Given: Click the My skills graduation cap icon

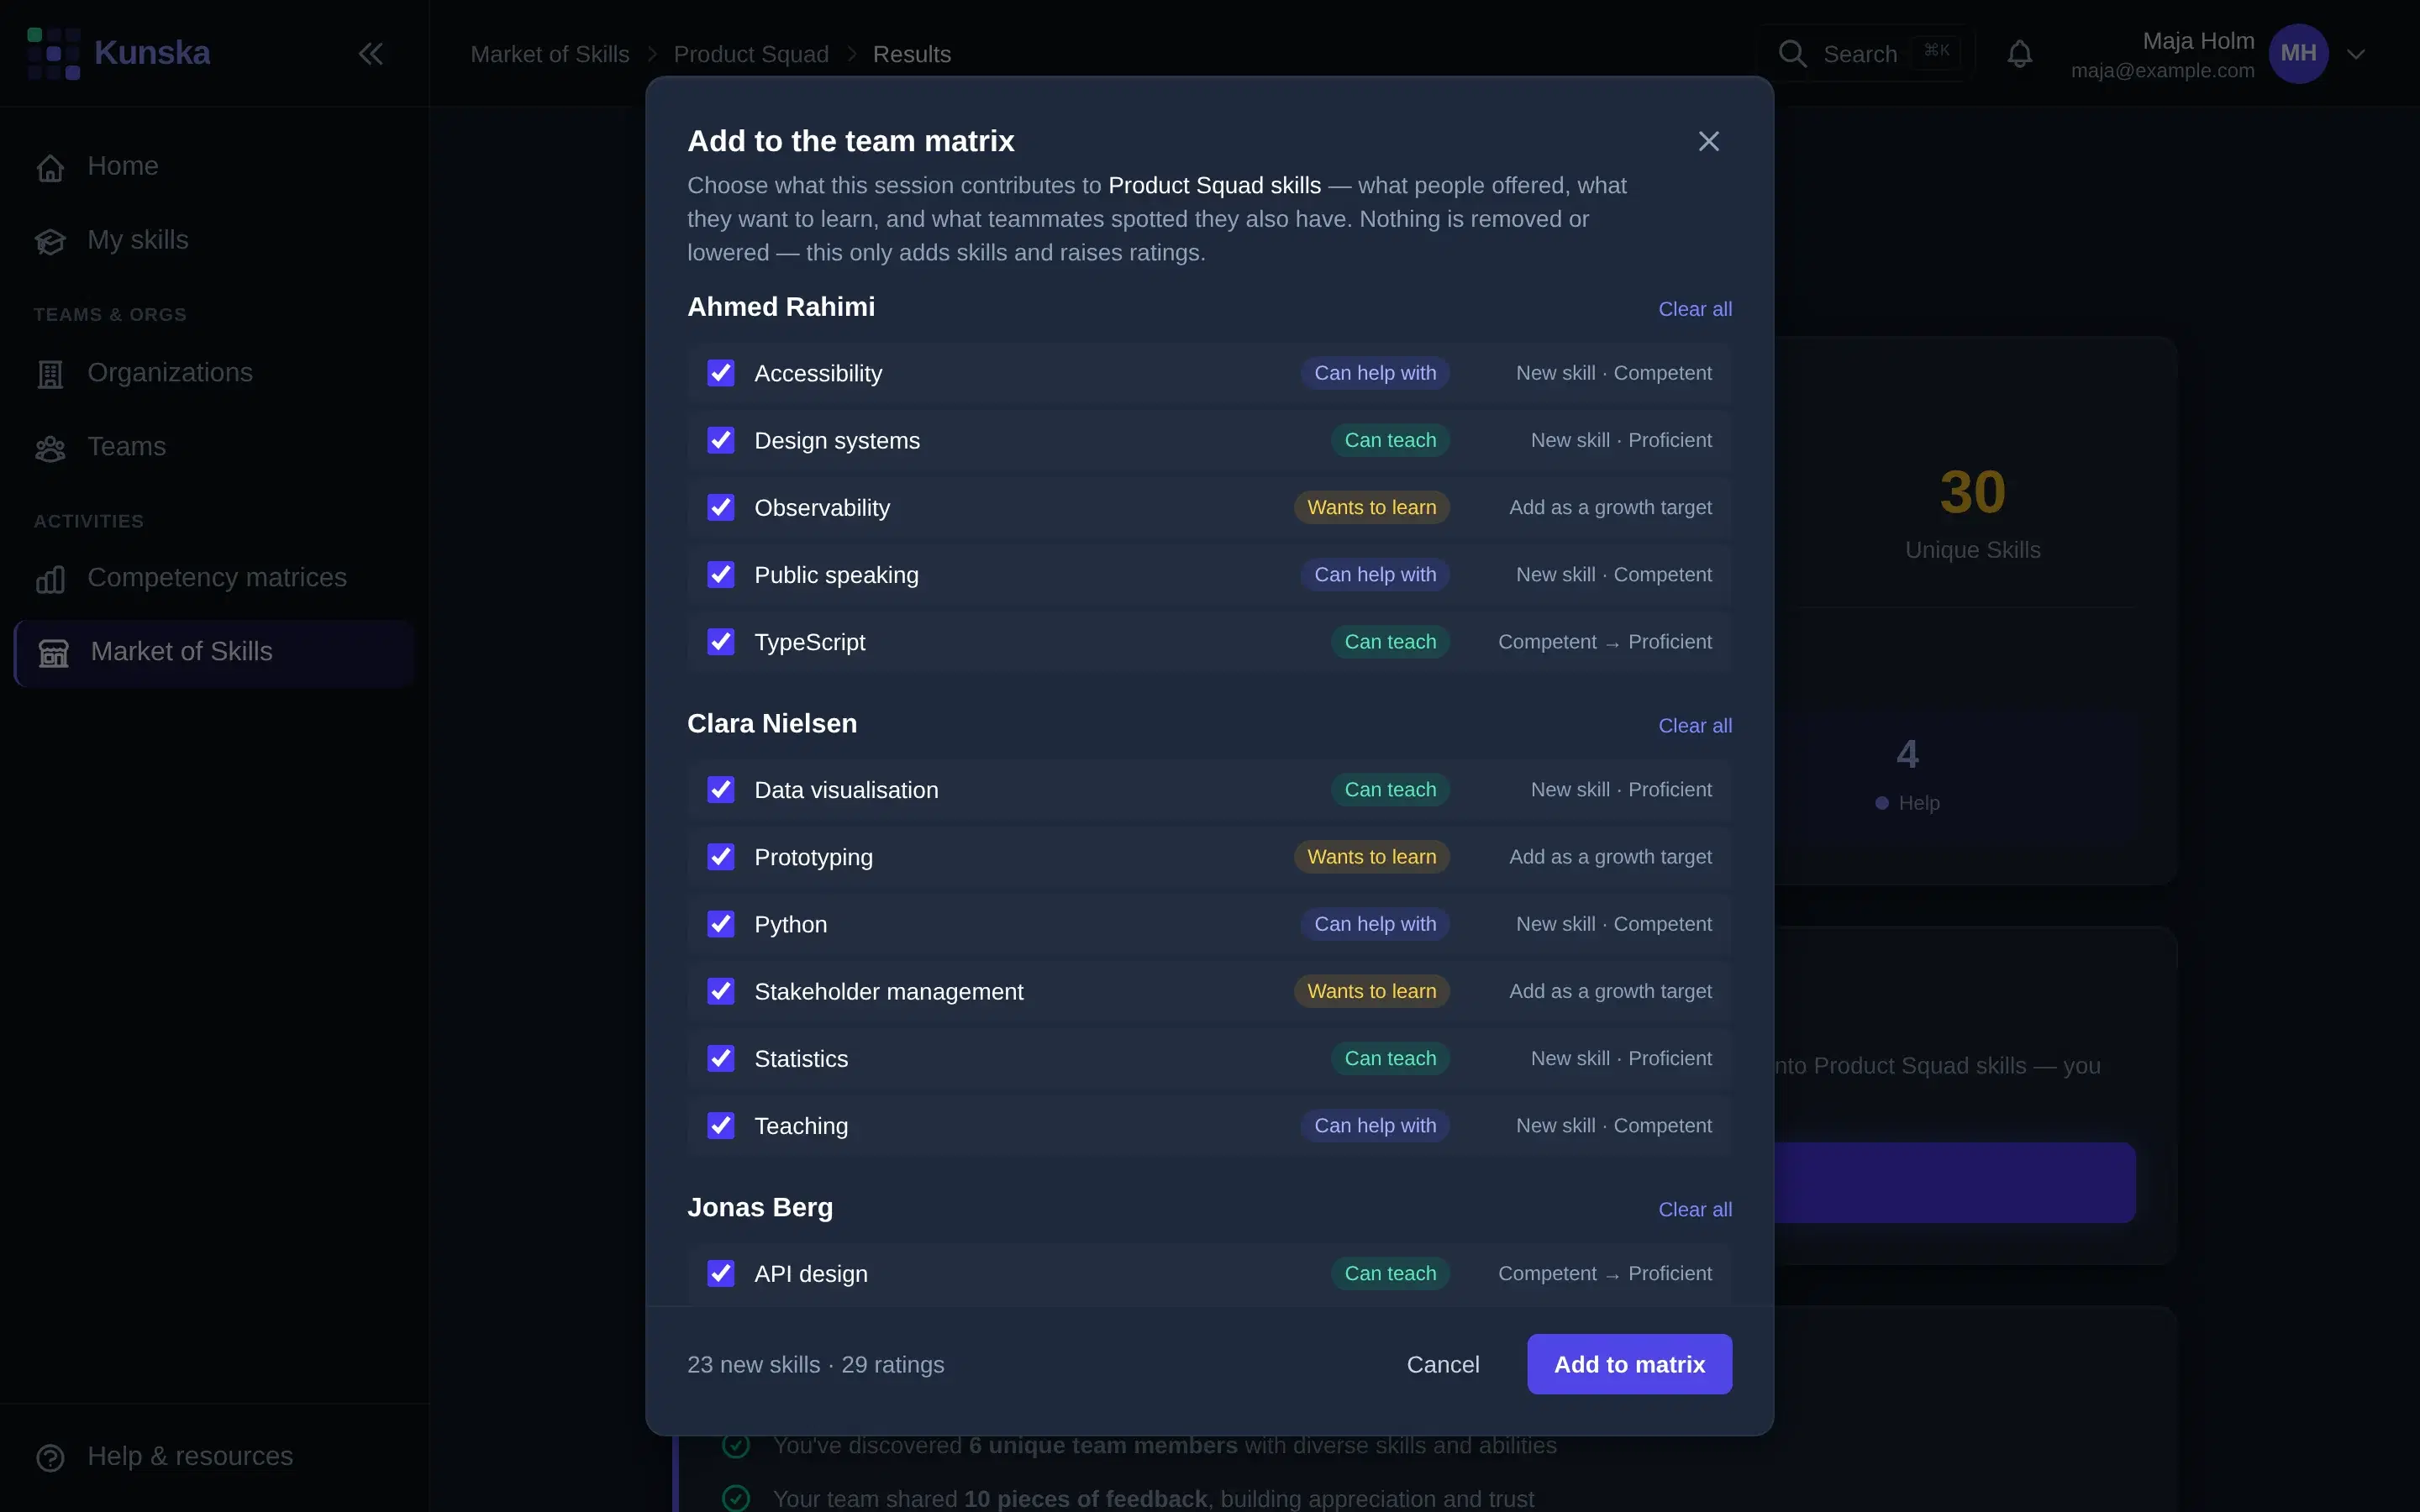Looking at the screenshot, I should tap(50, 241).
